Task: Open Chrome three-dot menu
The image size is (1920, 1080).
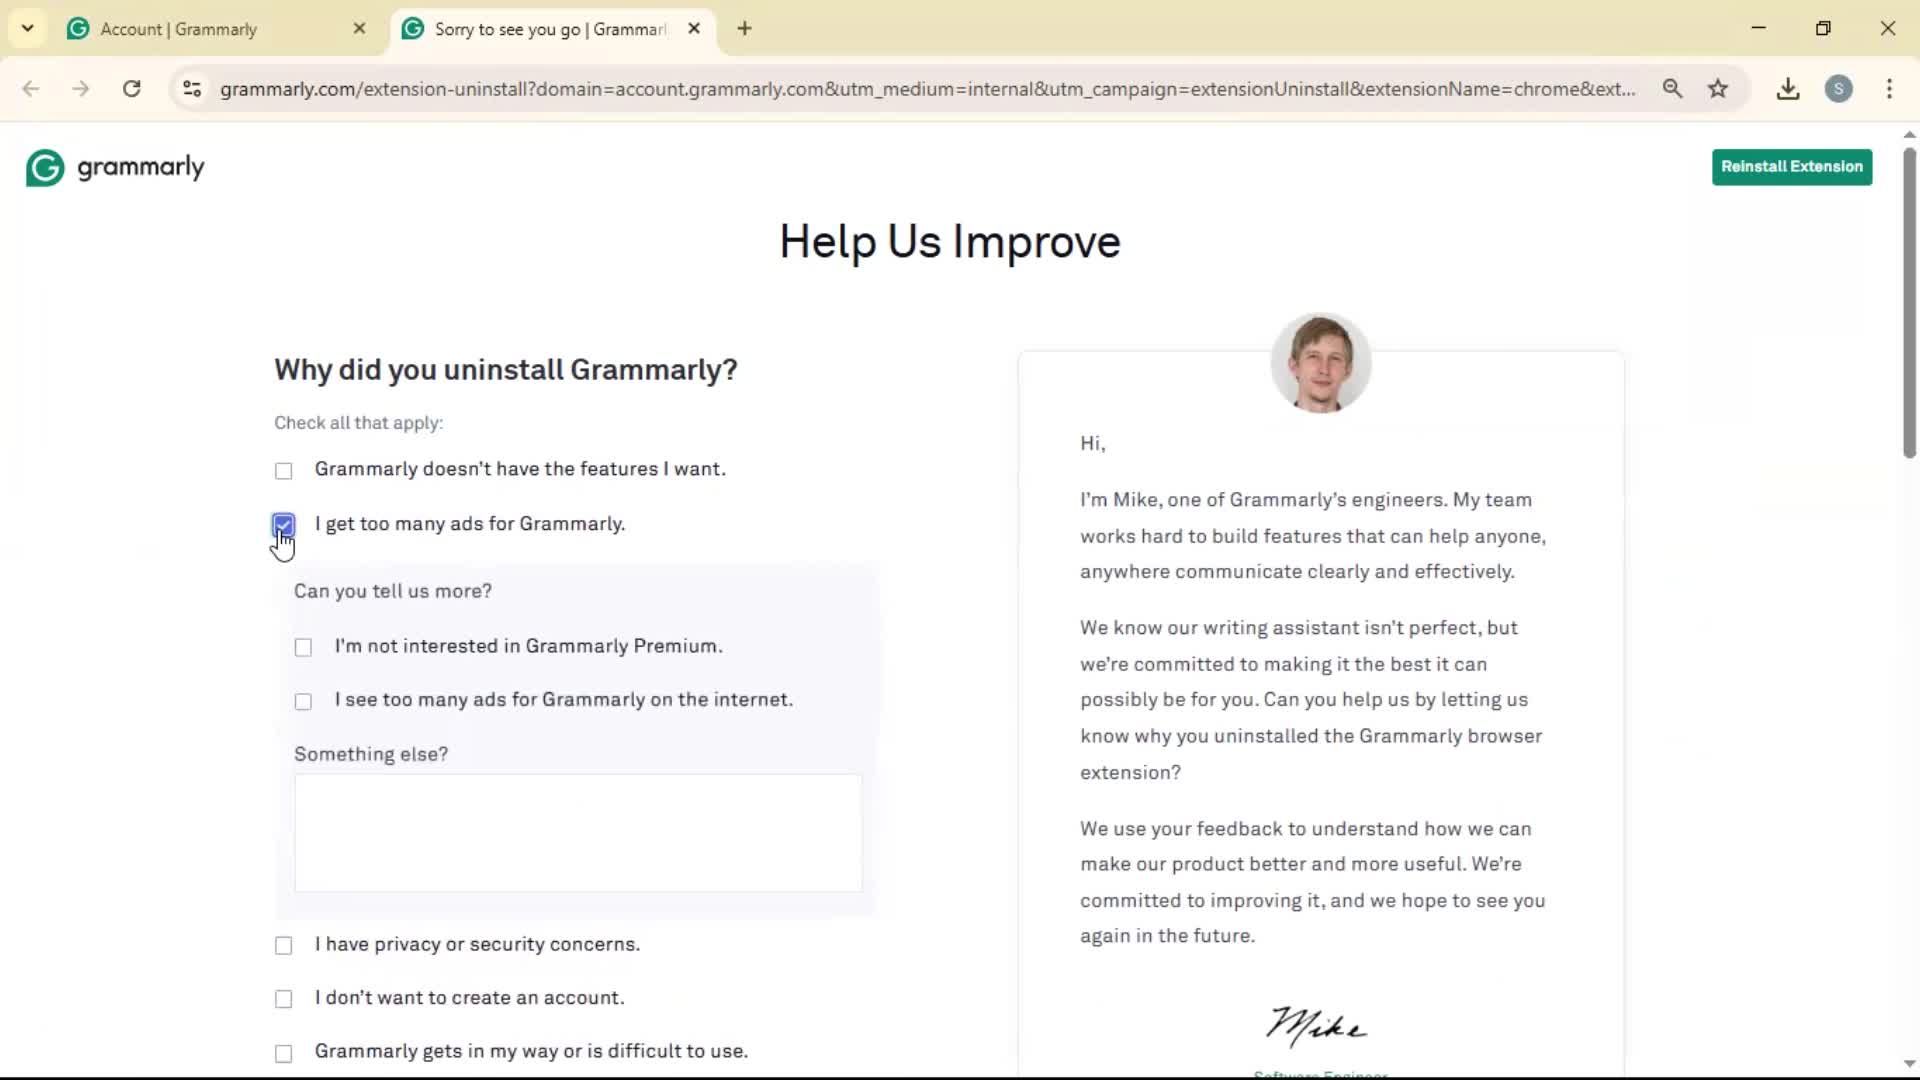Action: (1889, 89)
